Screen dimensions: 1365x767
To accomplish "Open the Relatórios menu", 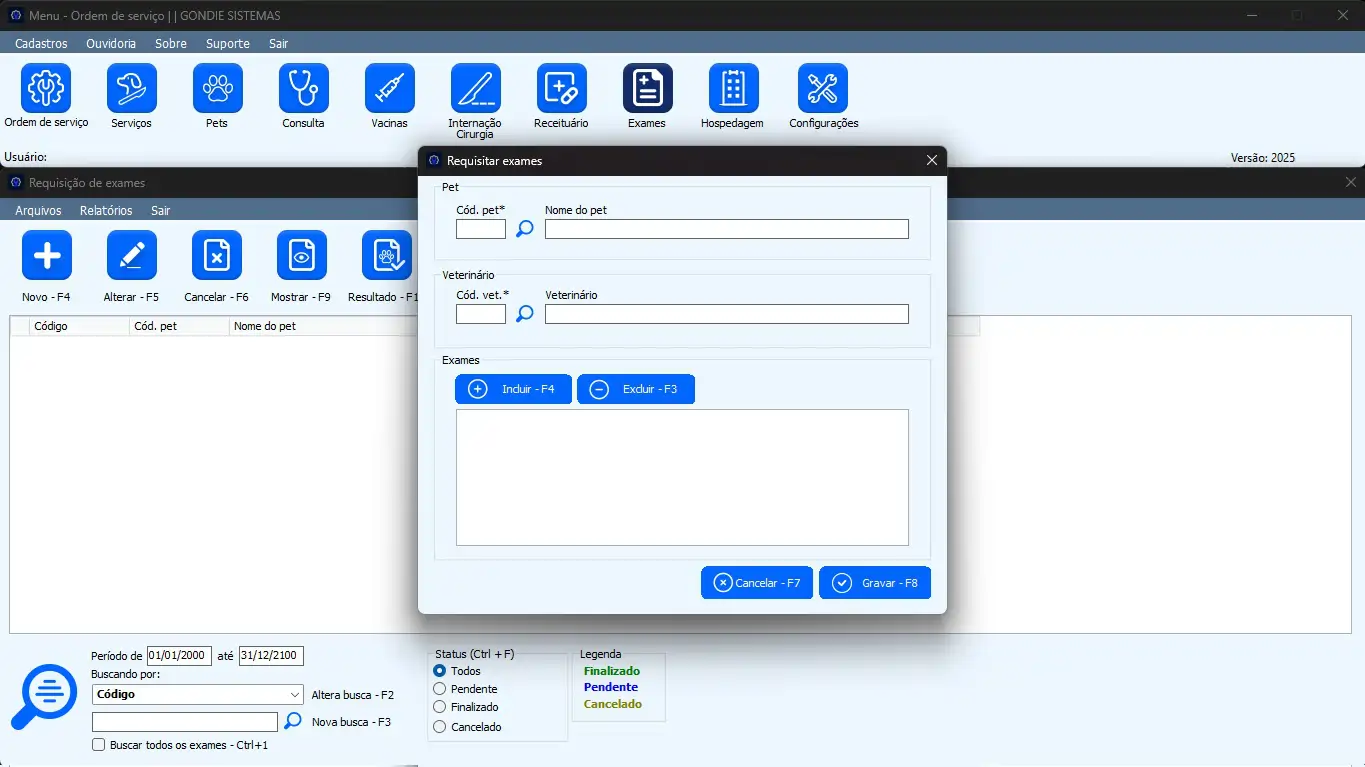I will coord(106,210).
